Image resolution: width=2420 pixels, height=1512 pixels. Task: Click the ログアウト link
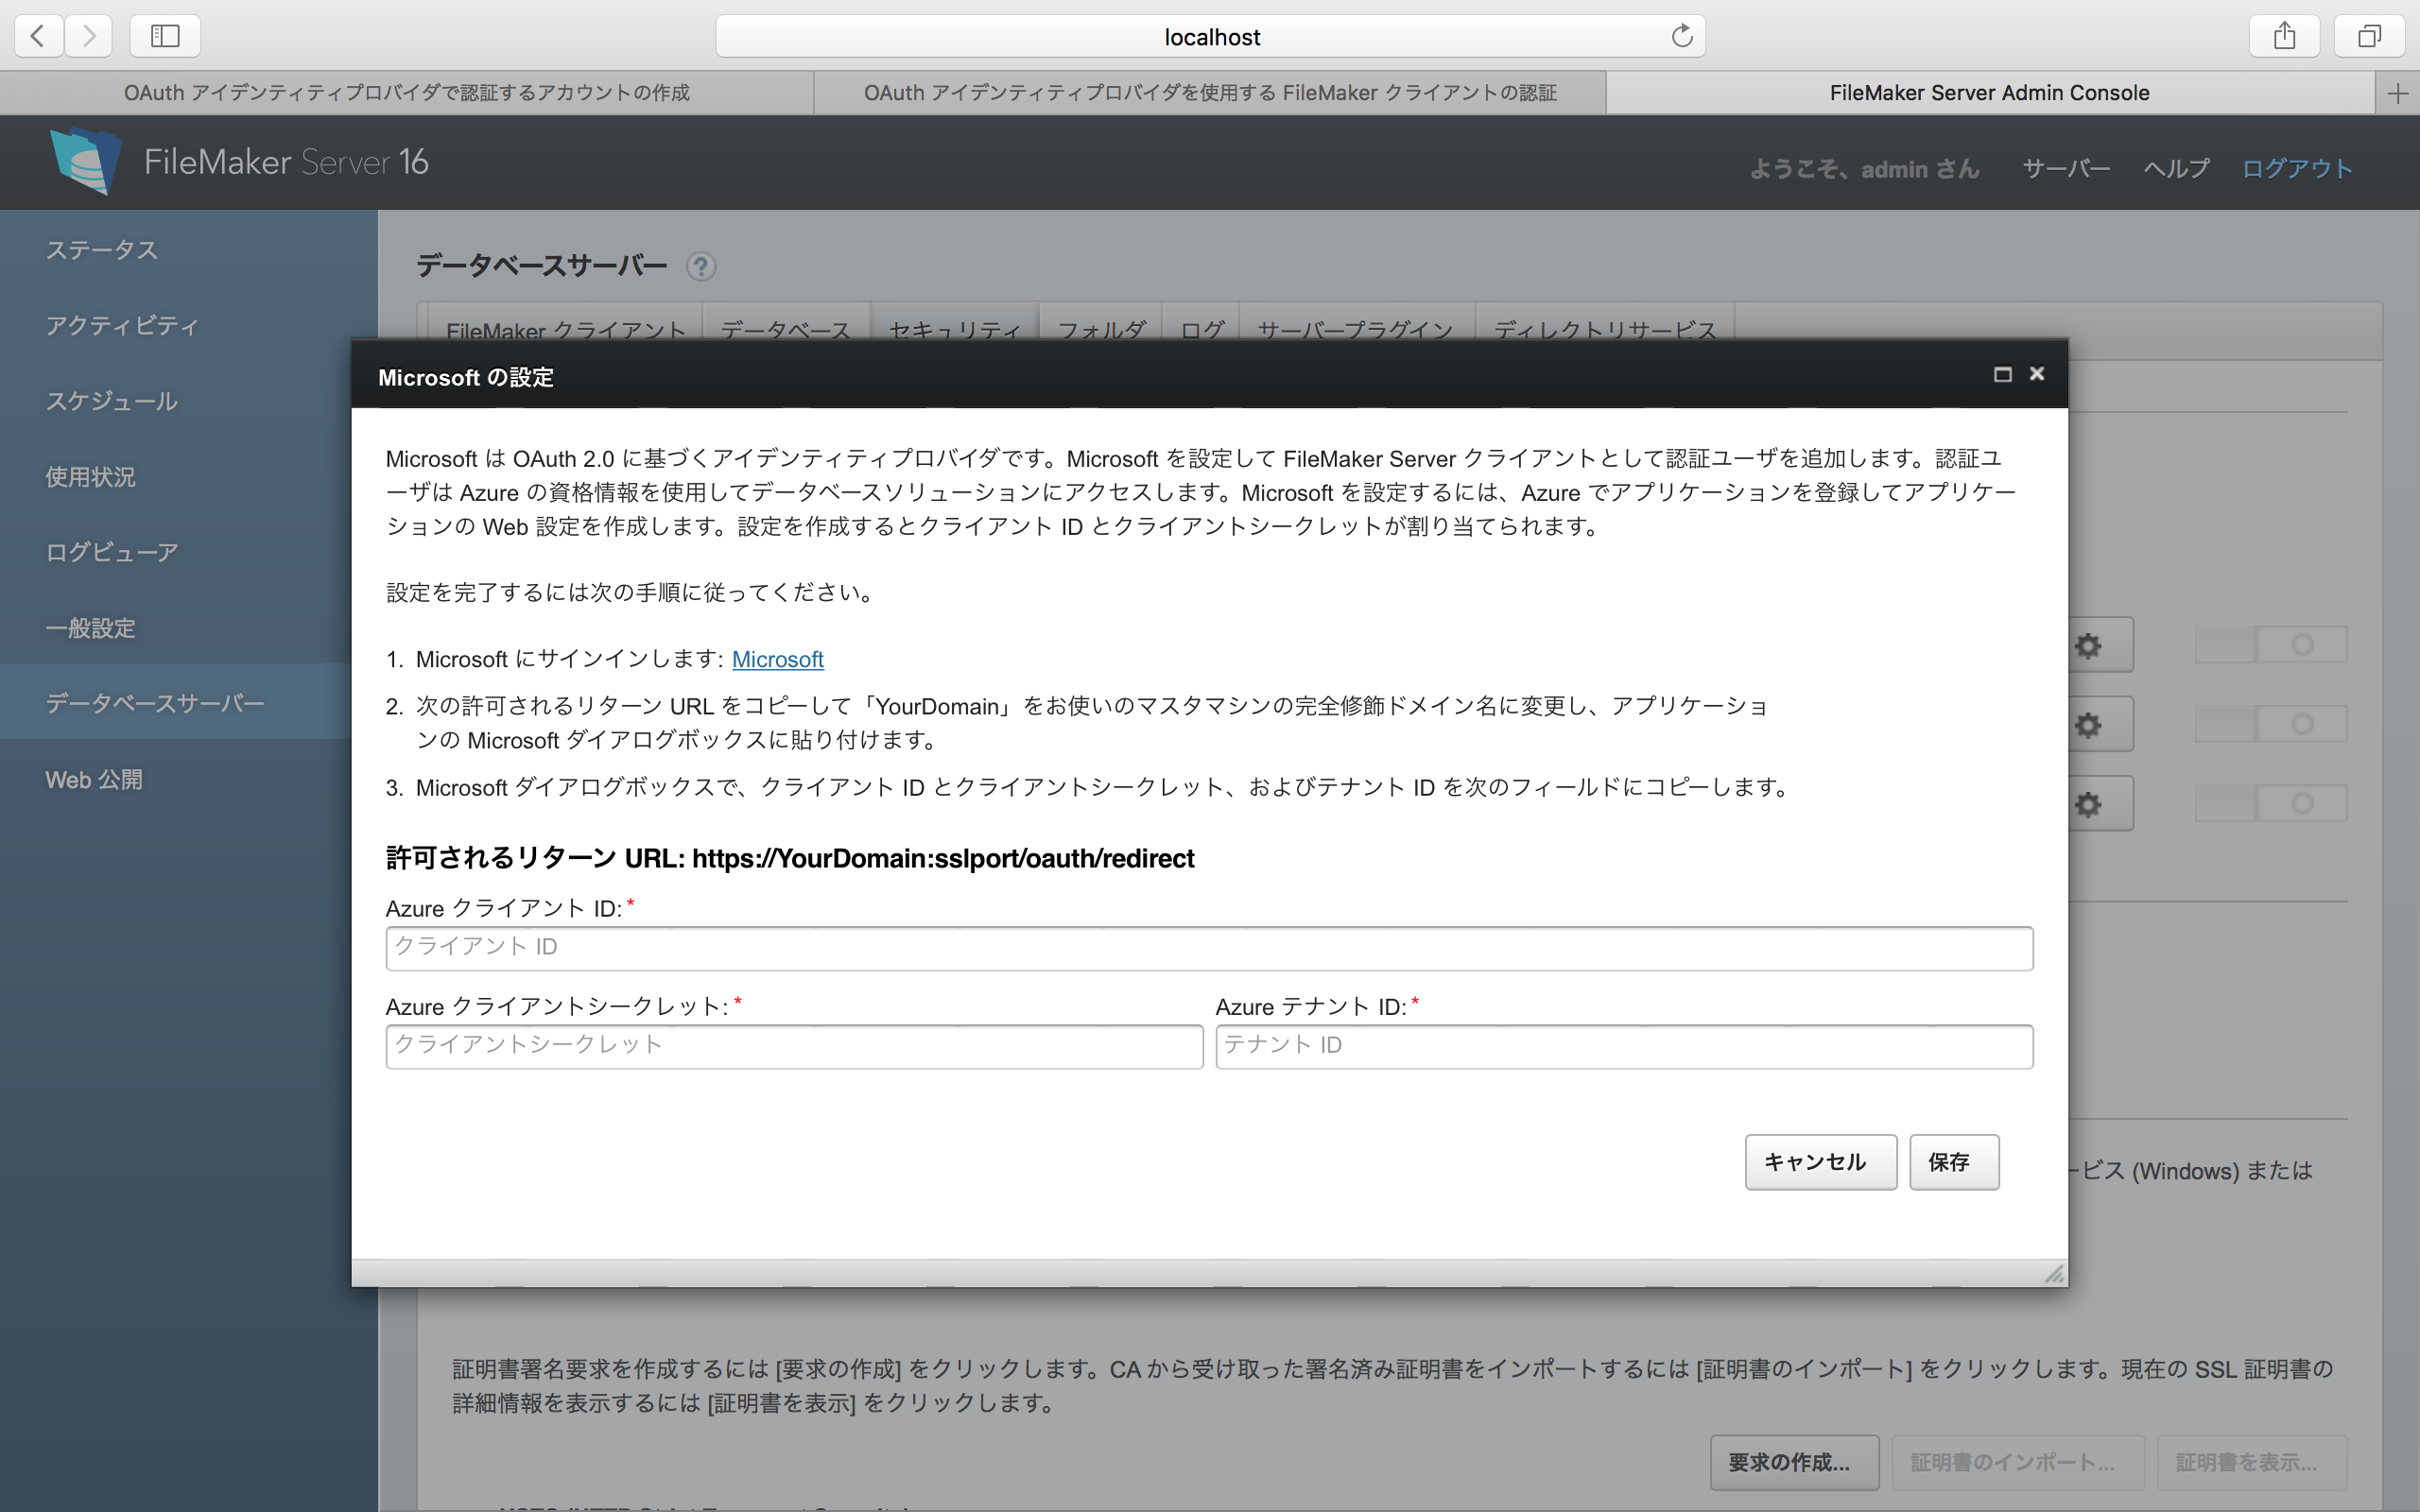click(2297, 168)
